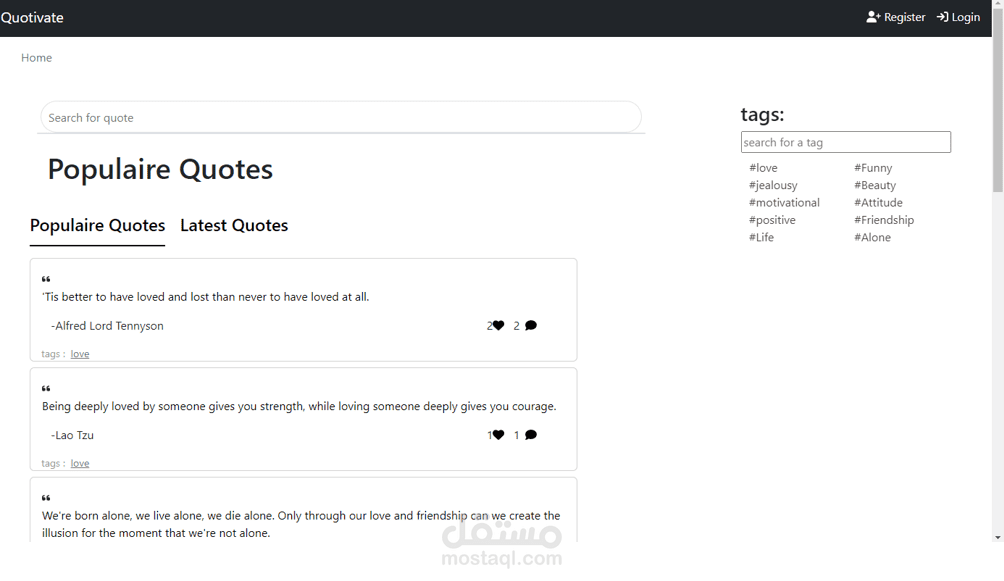Click the "We're born alone" quote text
1004x581 pixels.
[301, 524]
